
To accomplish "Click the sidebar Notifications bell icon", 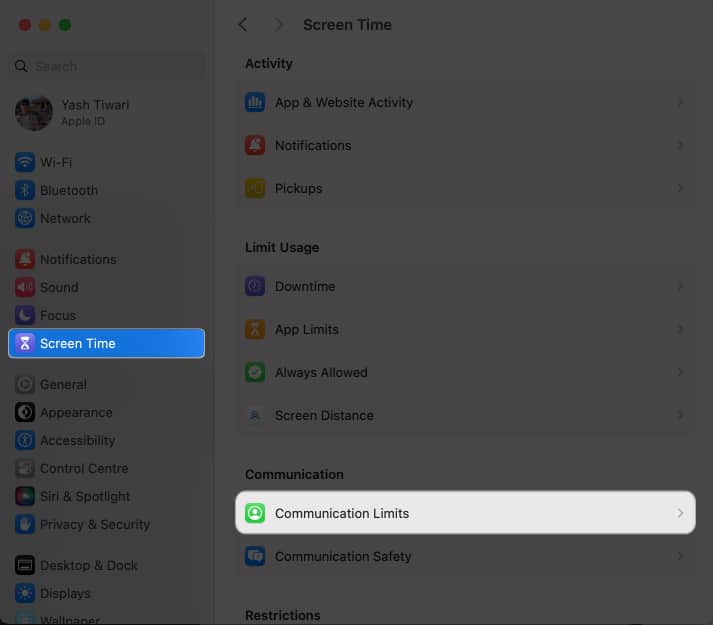I will click(25, 259).
